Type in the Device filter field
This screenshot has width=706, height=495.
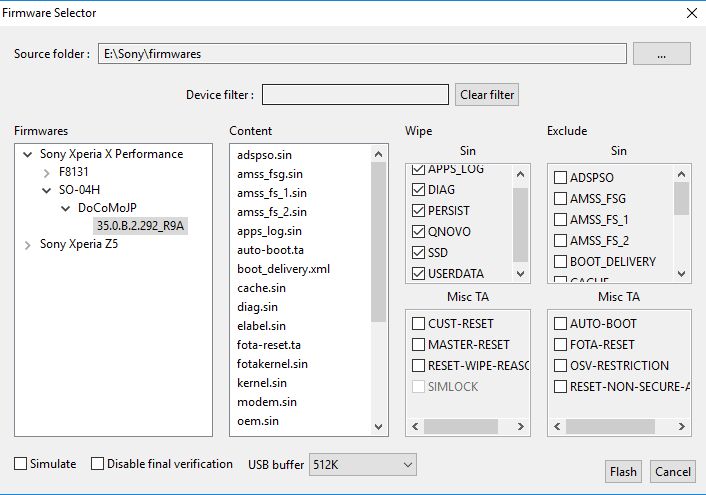point(355,95)
